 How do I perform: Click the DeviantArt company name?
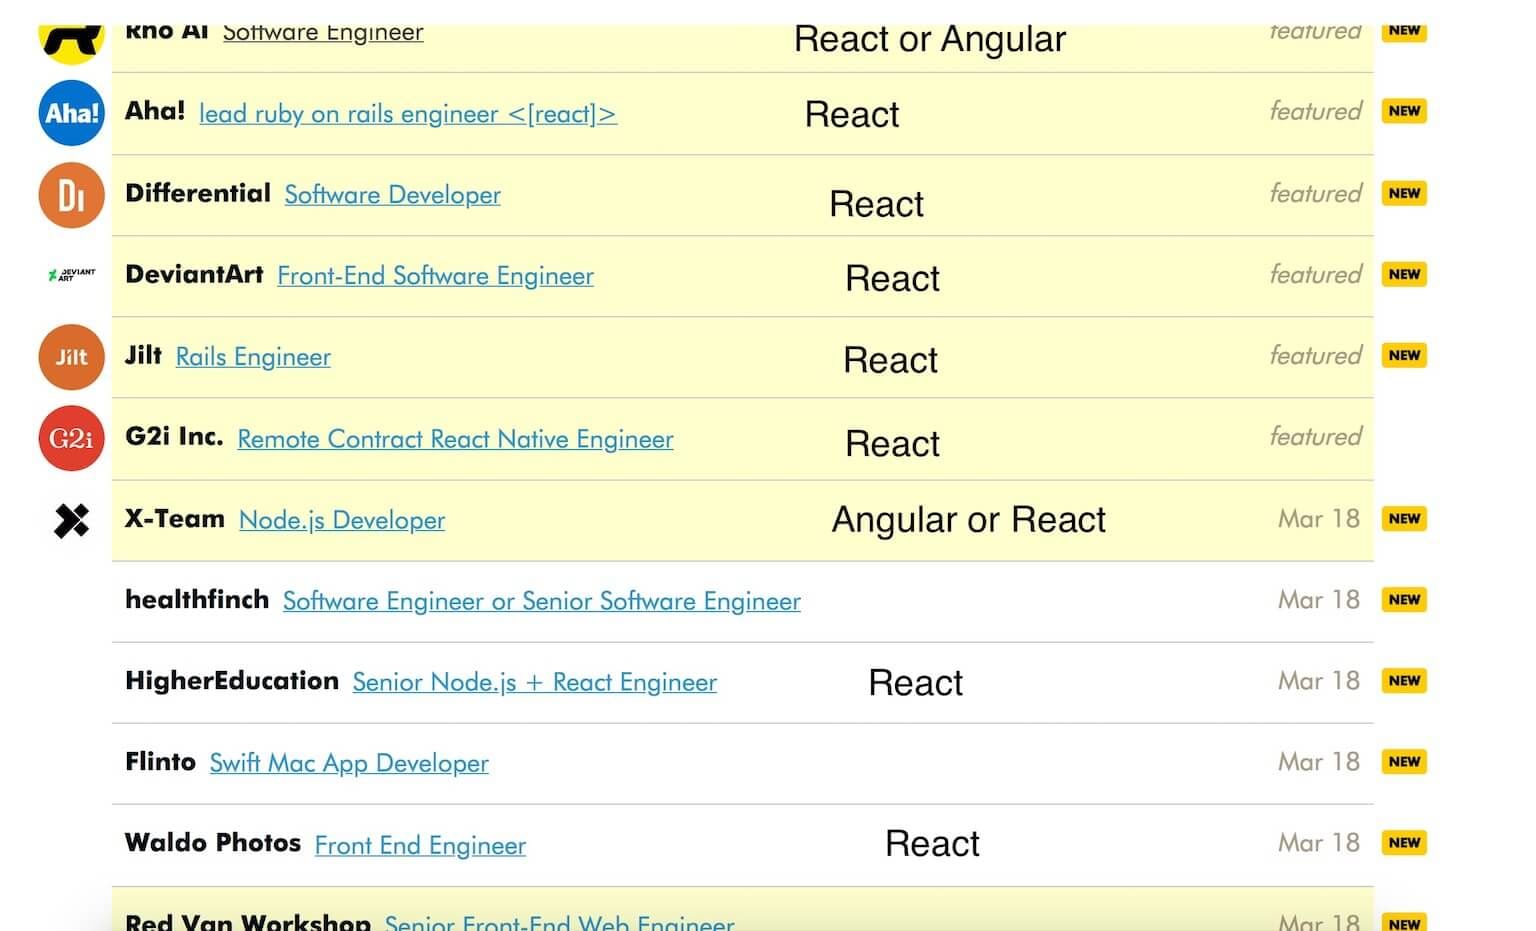[194, 274]
